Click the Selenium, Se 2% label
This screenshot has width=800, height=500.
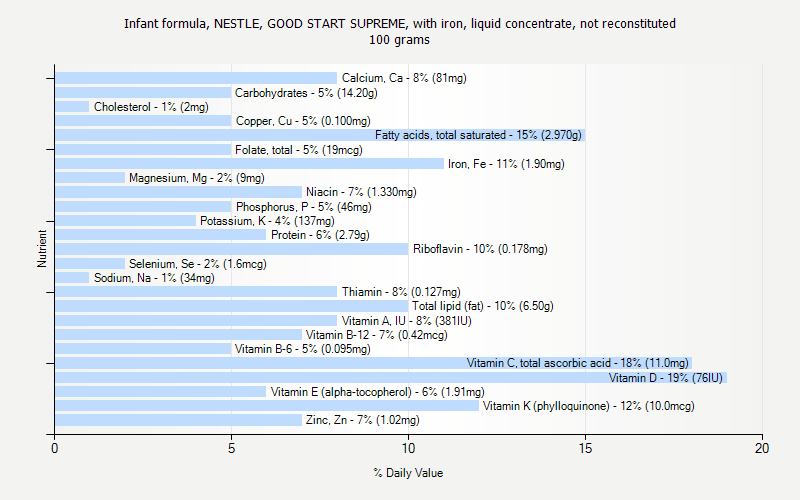(x=197, y=264)
